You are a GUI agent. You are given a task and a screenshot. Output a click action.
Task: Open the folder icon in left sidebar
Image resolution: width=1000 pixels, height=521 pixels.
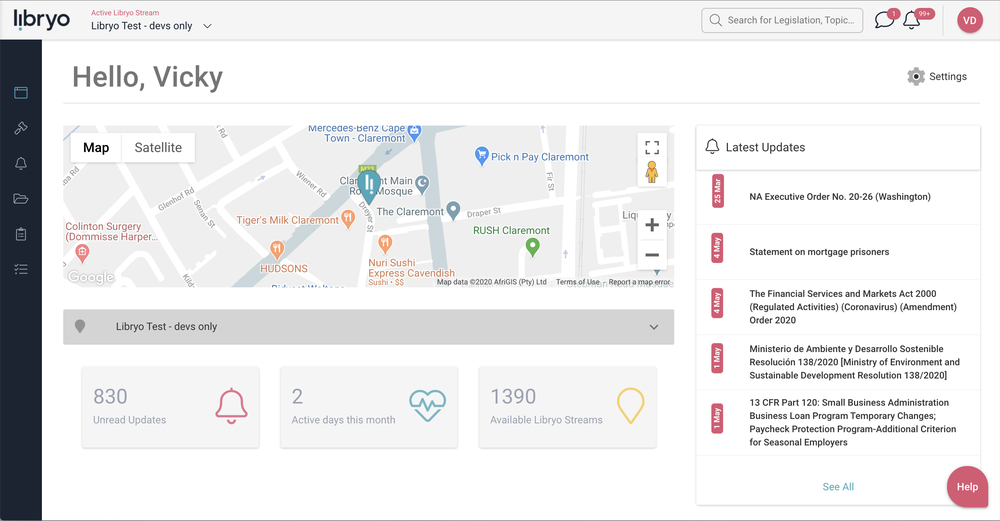(x=21, y=199)
